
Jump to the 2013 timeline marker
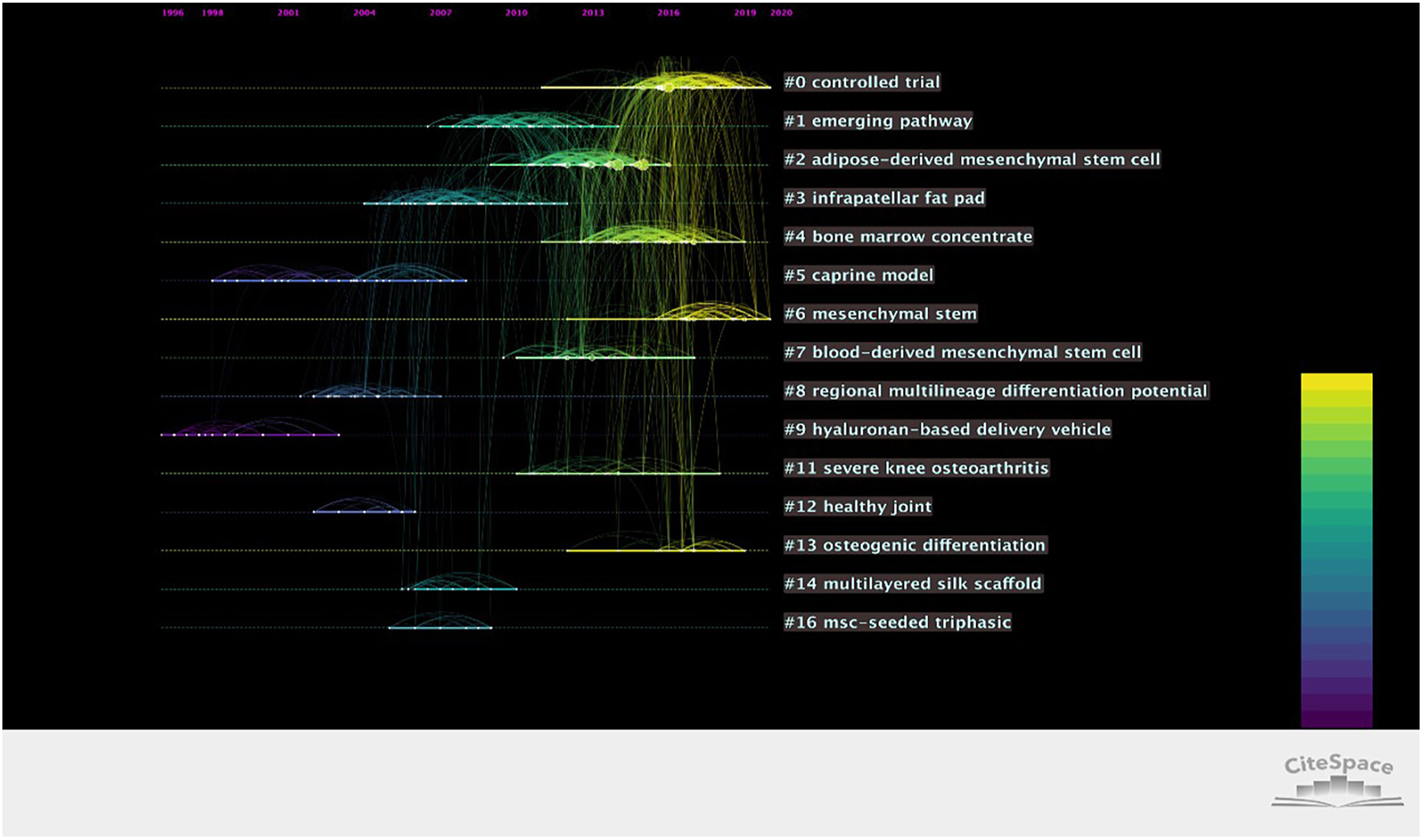(x=592, y=14)
